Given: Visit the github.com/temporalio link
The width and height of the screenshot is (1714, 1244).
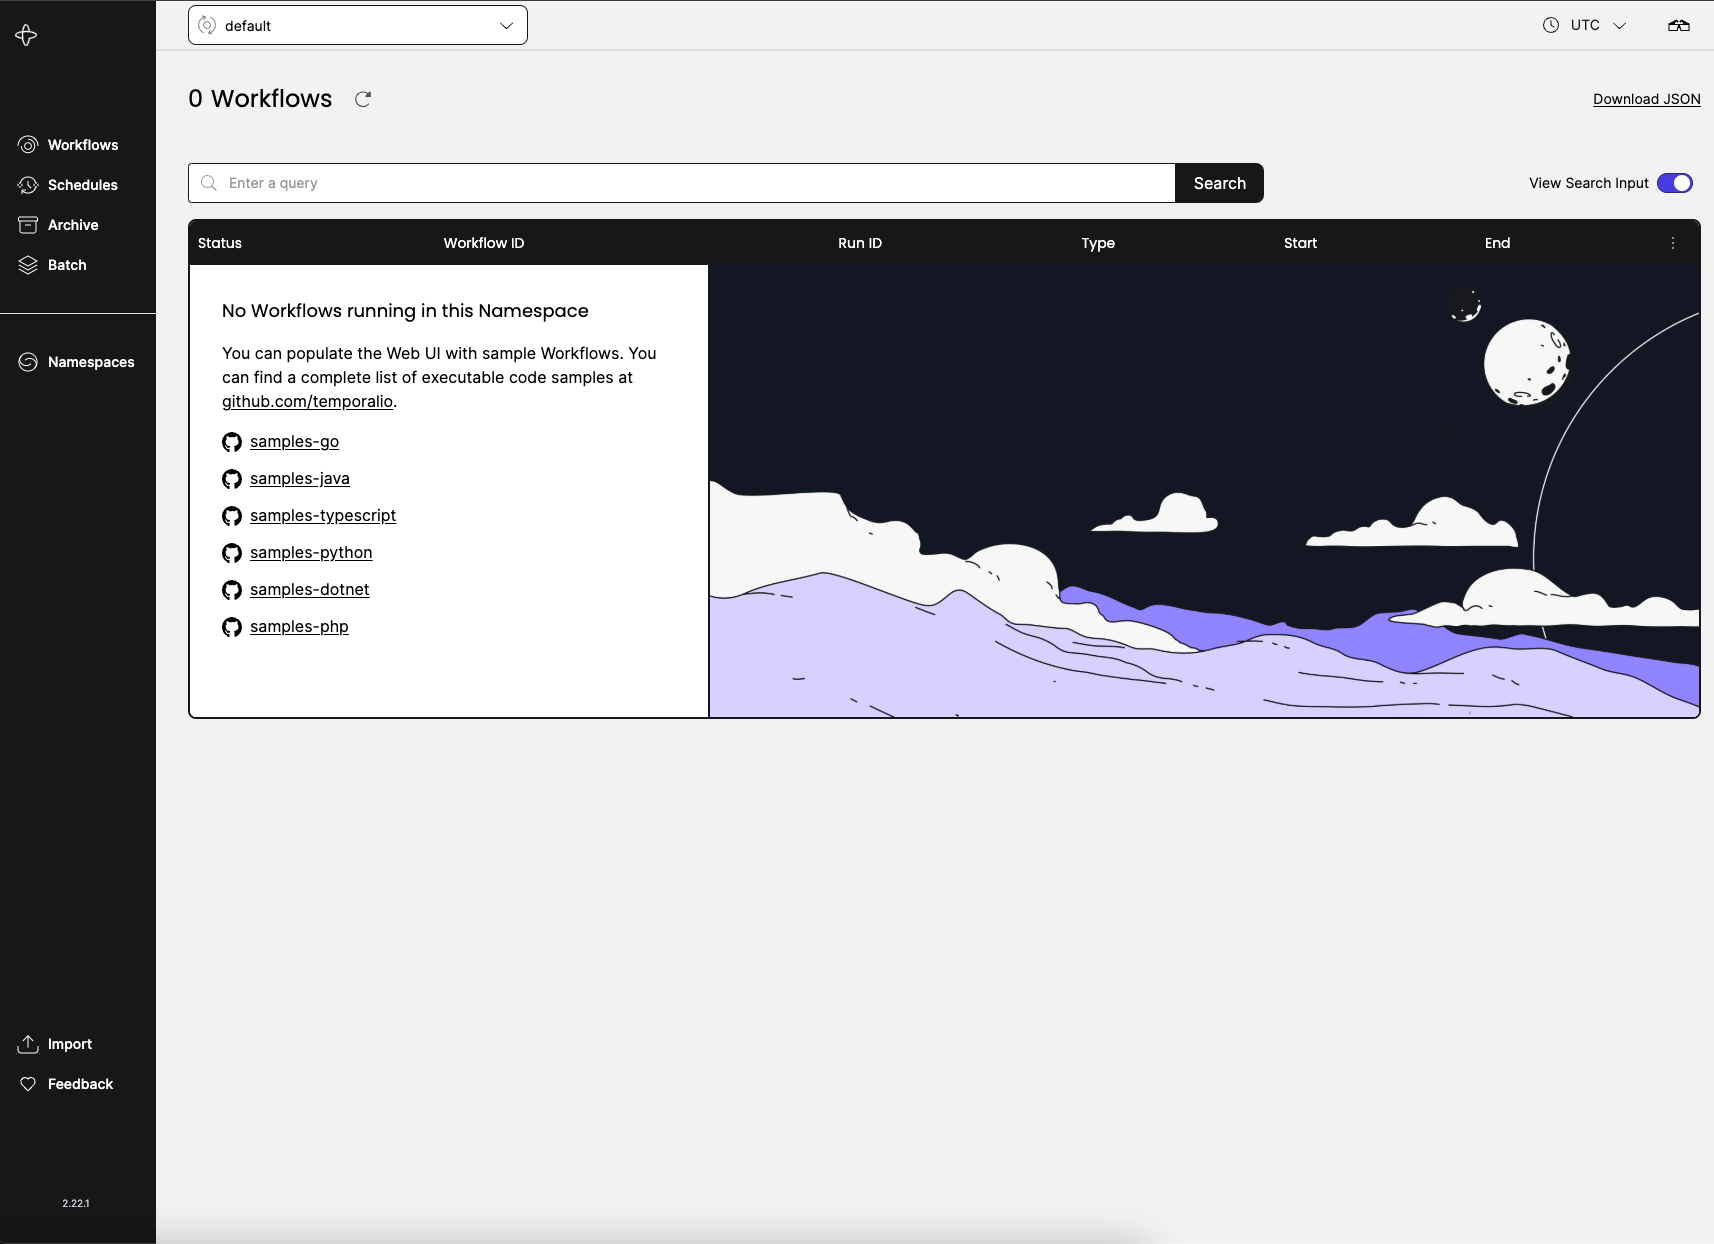Looking at the screenshot, I should [x=306, y=401].
